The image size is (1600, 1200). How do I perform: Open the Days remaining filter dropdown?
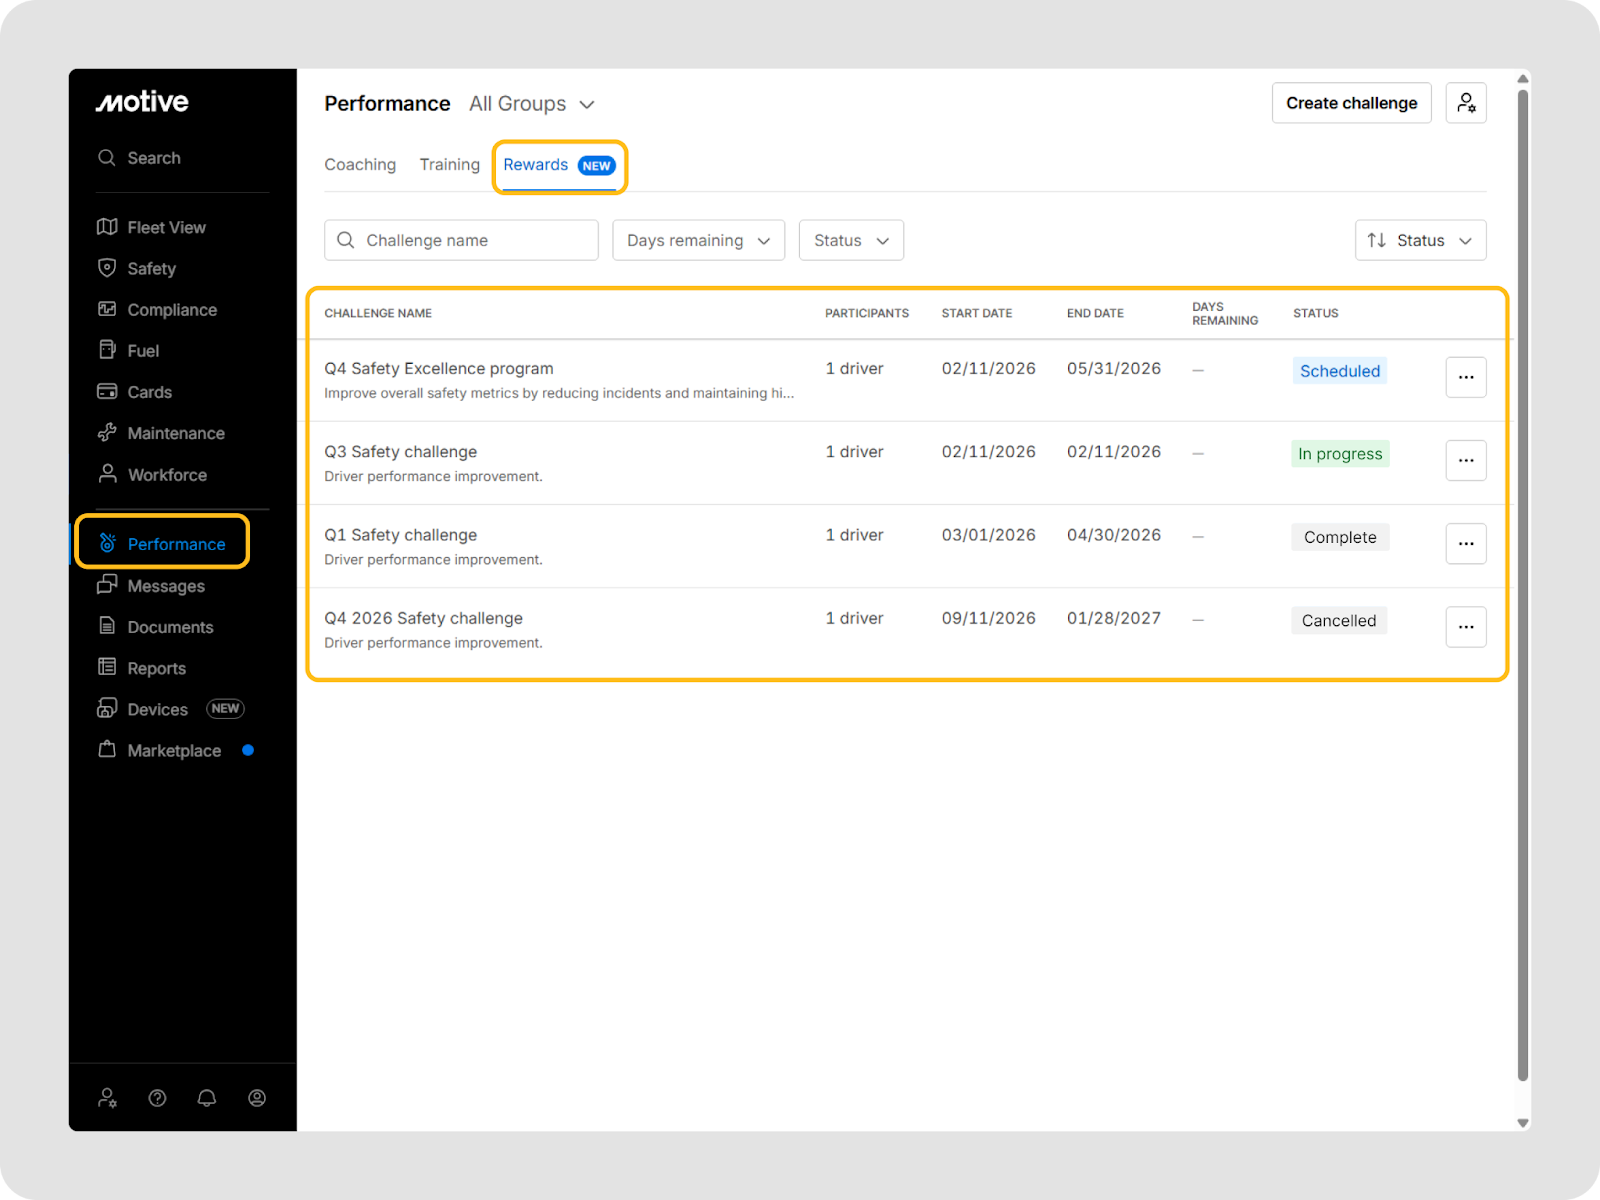698,240
